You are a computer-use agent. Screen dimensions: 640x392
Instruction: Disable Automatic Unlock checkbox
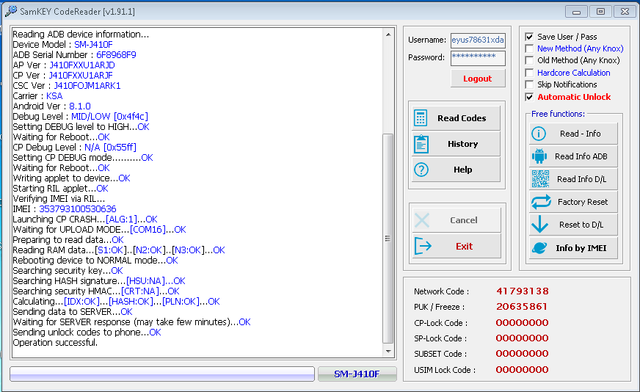click(529, 97)
